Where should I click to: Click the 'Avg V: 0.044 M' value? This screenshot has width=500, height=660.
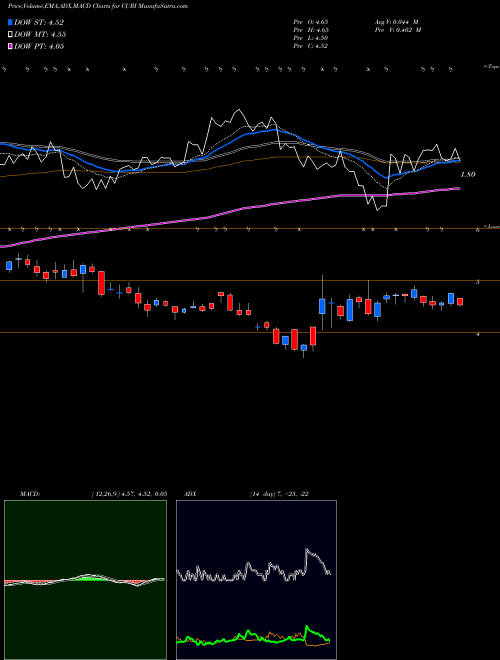click(396, 21)
